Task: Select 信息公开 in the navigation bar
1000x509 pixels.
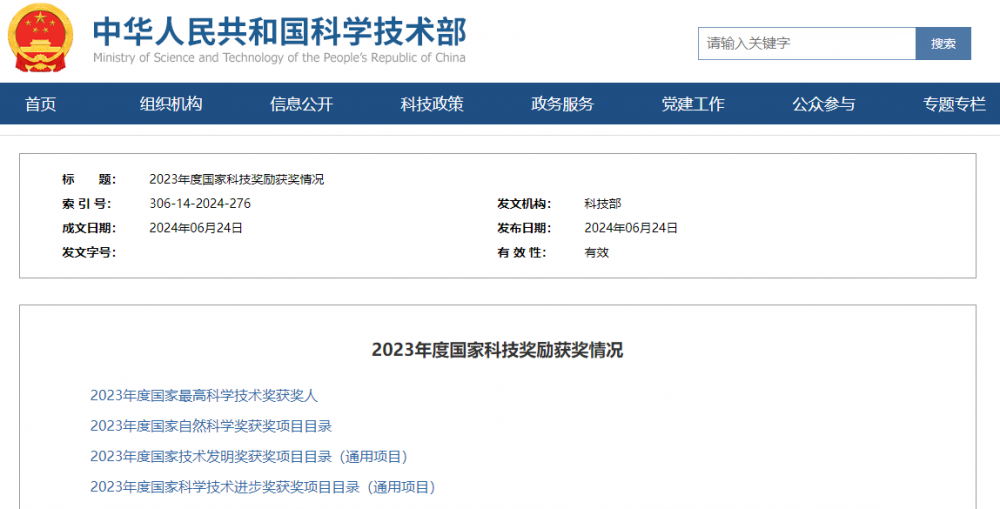Action: pyautogui.click(x=301, y=104)
